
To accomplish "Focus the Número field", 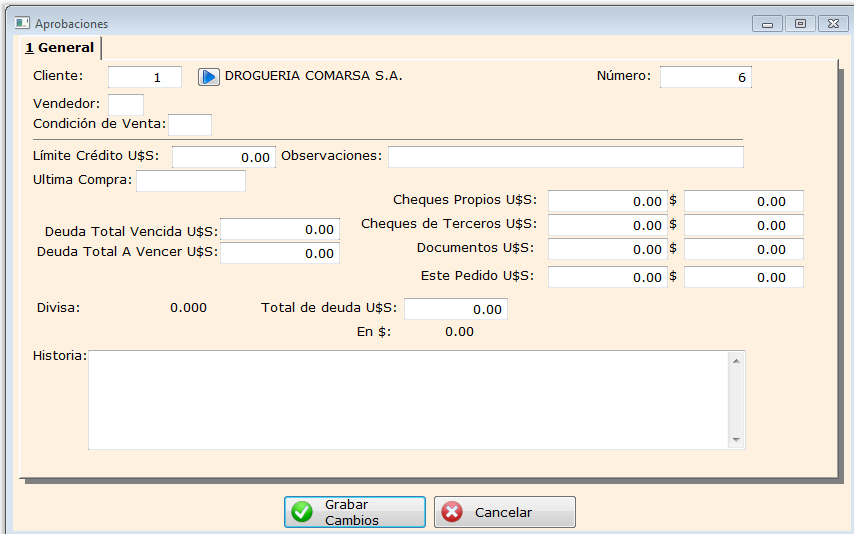I will [705, 77].
